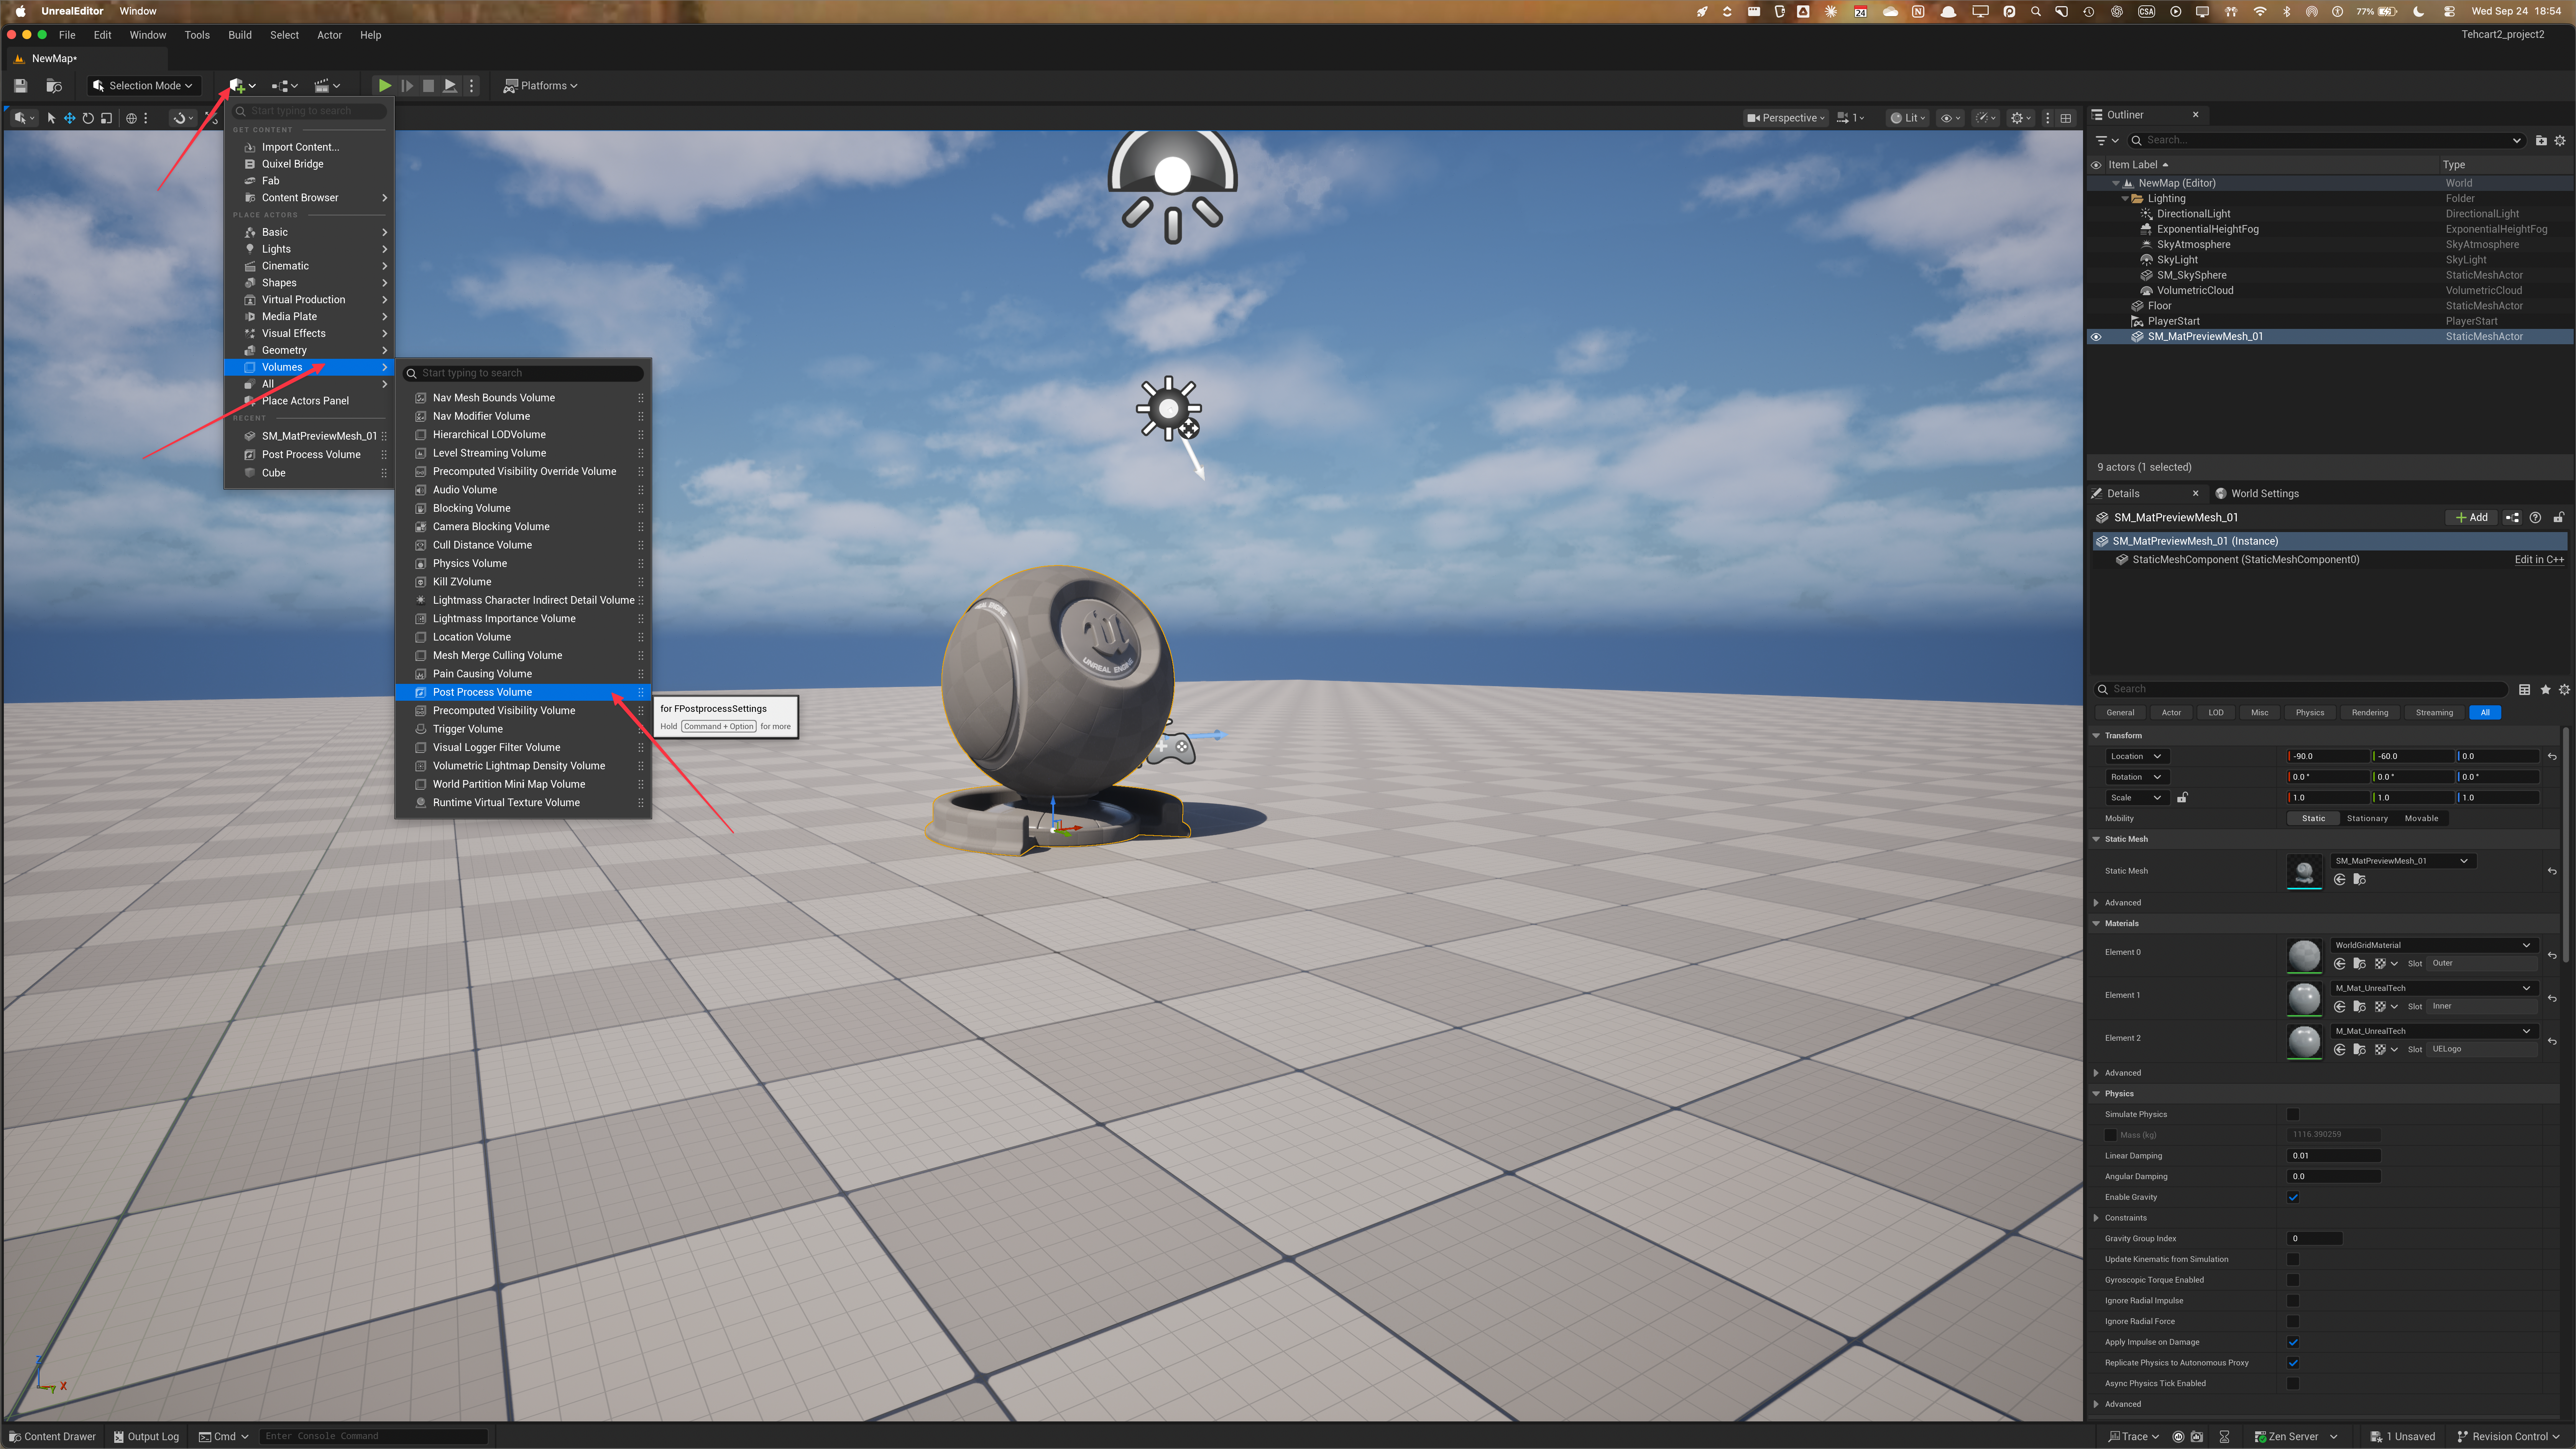Open the Output Log
The height and width of the screenshot is (1449, 2576).
click(x=146, y=1437)
